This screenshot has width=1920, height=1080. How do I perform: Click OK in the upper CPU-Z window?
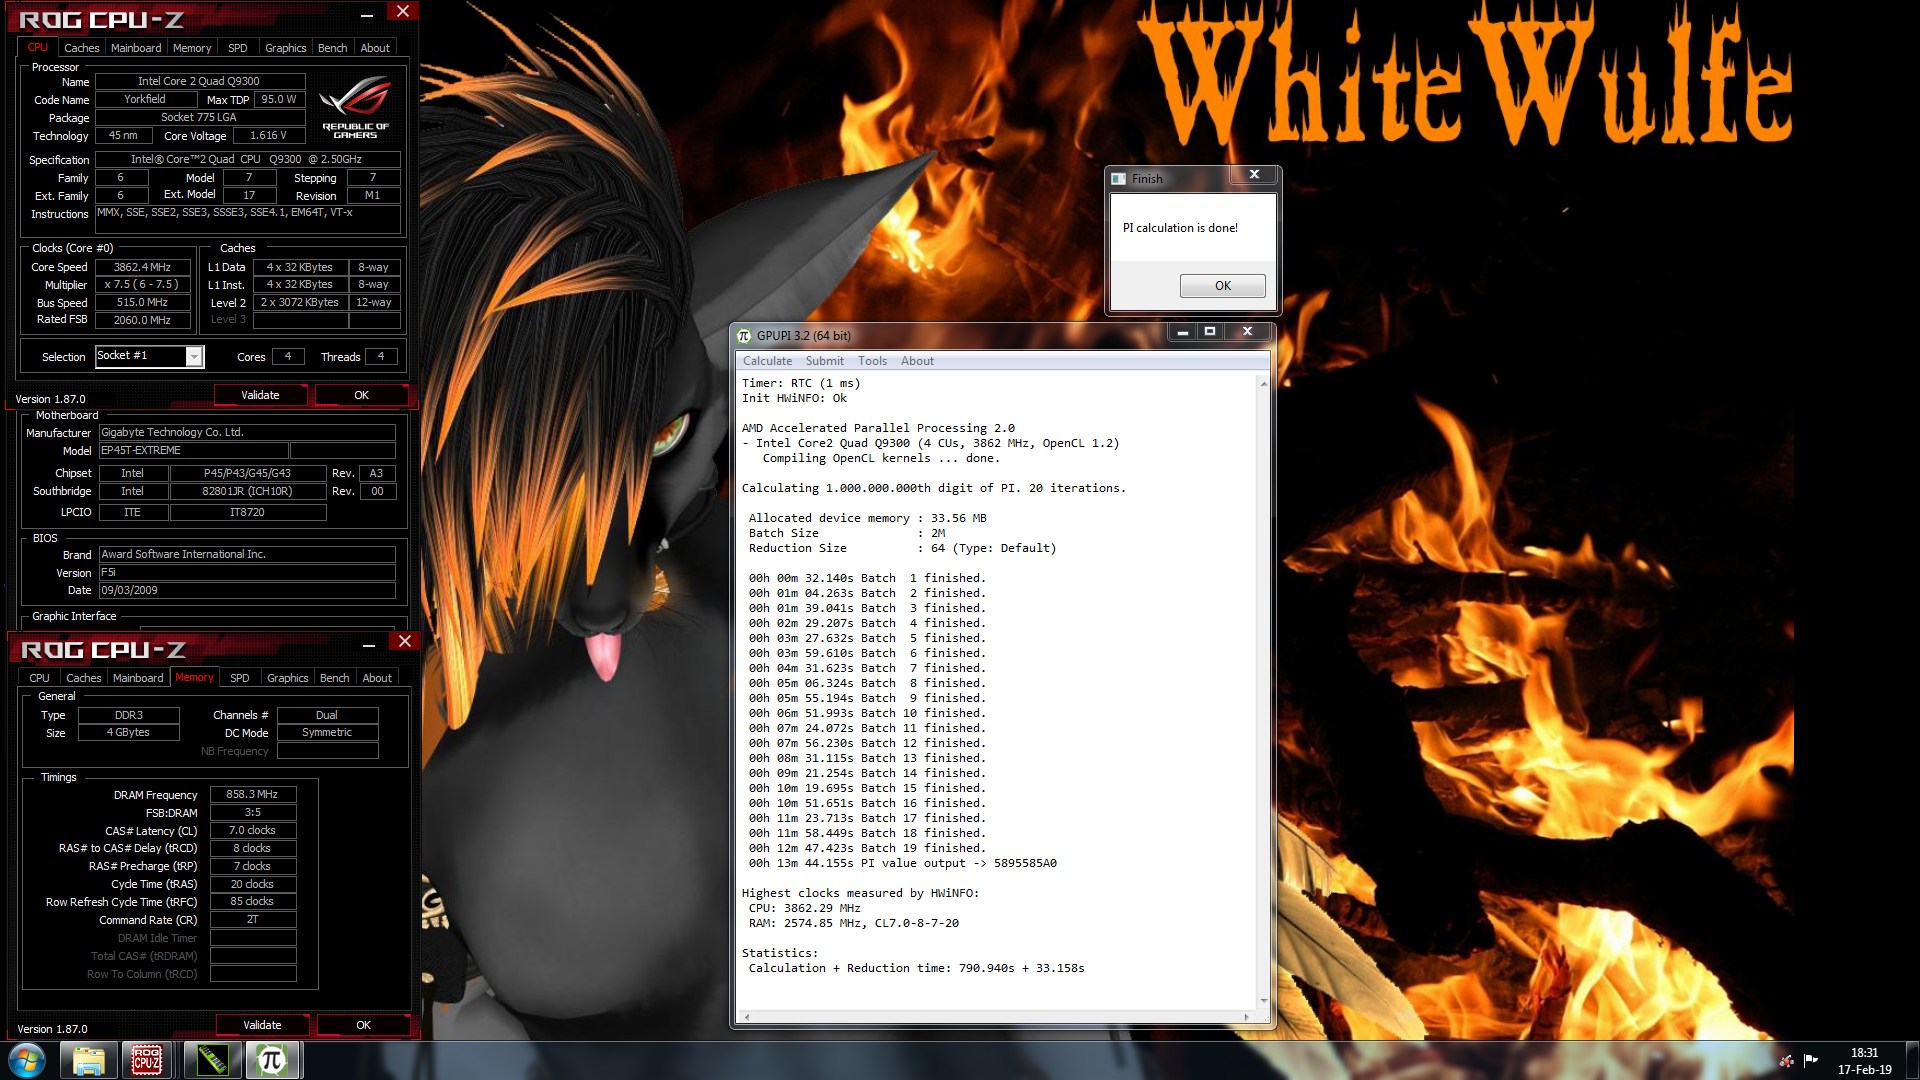tap(362, 395)
